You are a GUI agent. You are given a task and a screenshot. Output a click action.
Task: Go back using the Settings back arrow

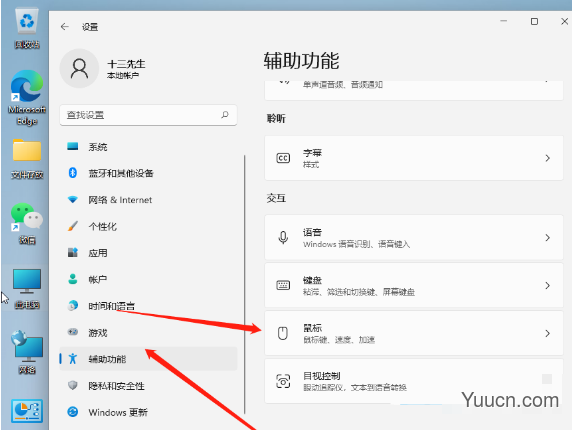(x=65, y=27)
